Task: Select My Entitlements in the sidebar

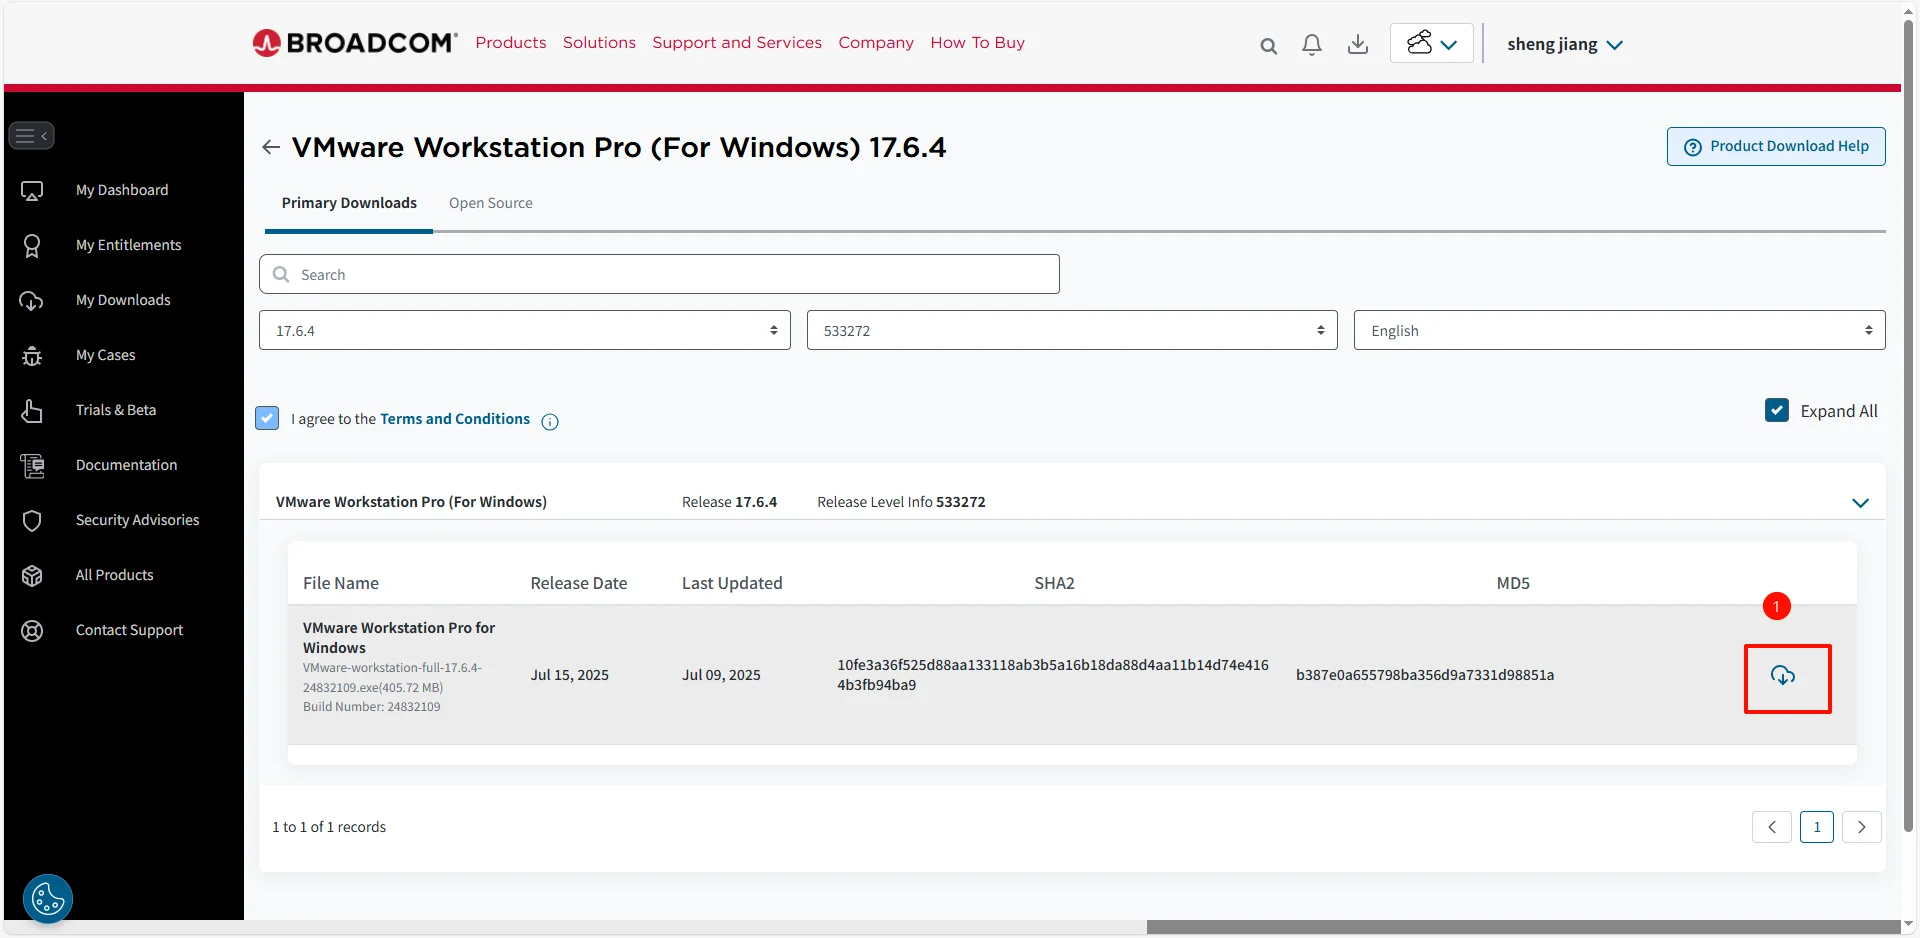Action: [x=128, y=244]
